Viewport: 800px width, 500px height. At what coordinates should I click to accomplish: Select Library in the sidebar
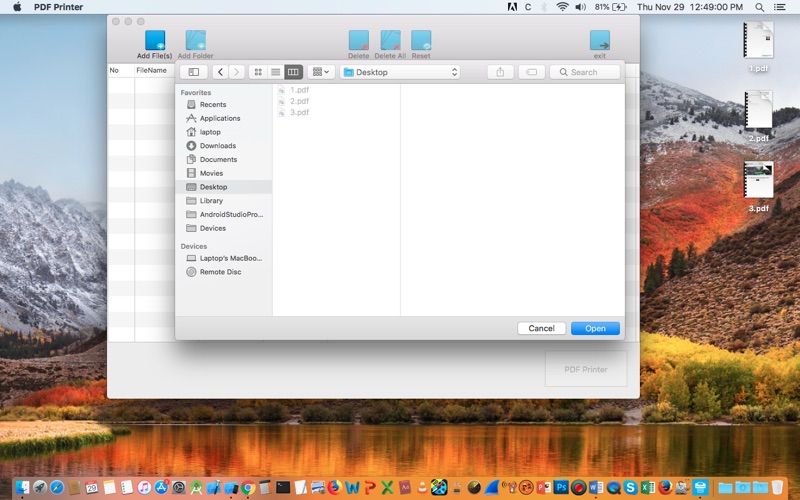(223, 201)
